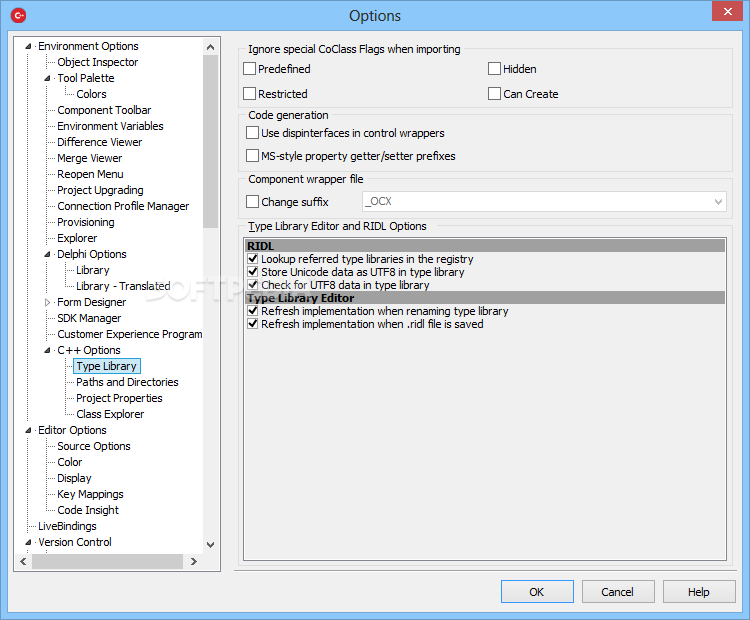The height and width of the screenshot is (620, 750).
Task: Click the Cancel button
Action: point(618,592)
